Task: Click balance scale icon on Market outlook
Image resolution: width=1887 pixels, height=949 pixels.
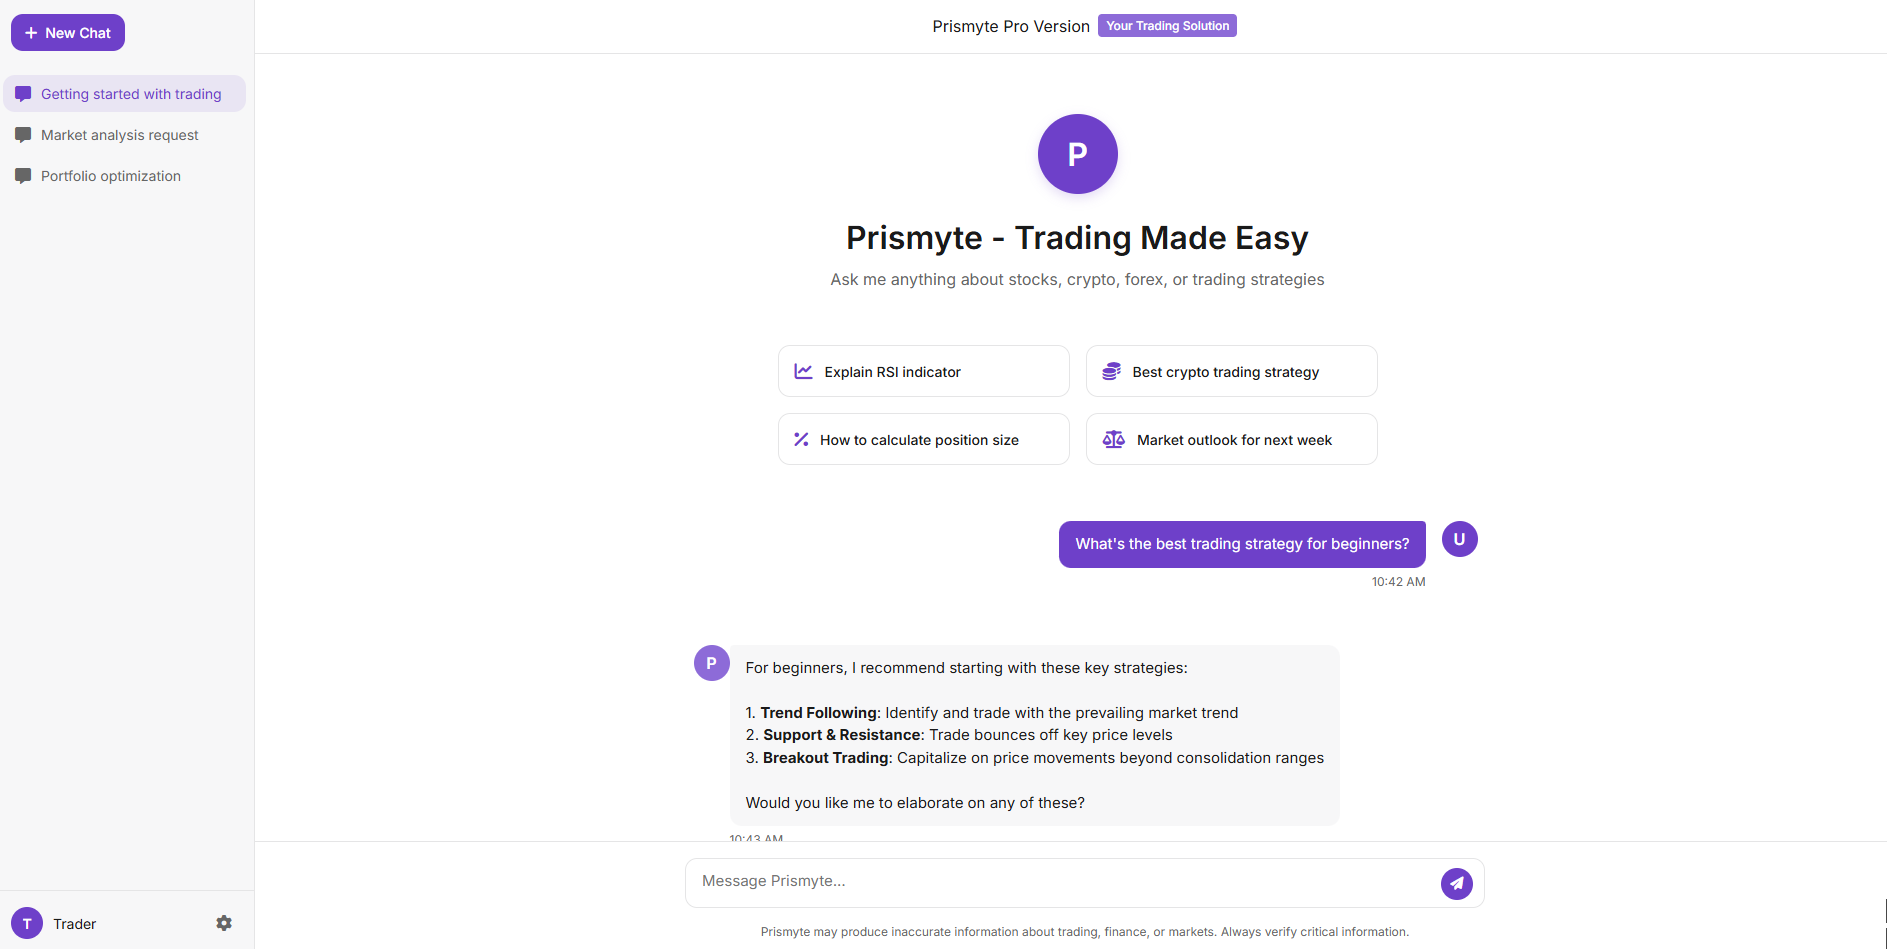Action: point(1113,439)
